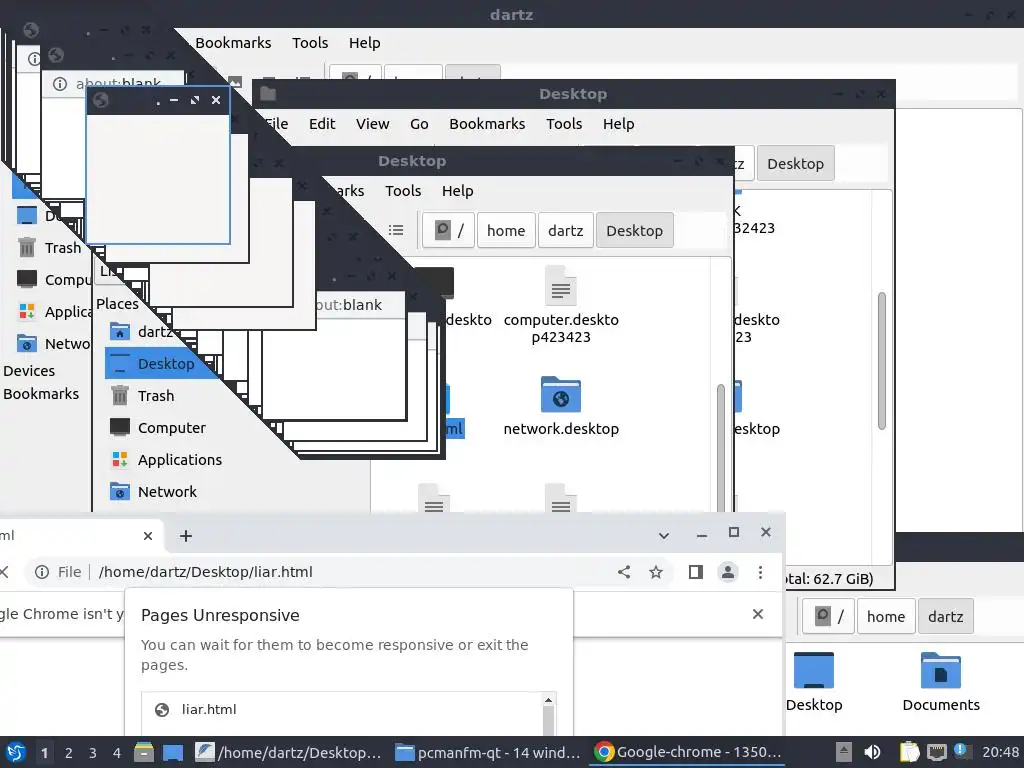
Task: Open Chrome tab search chevron
Action: pyautogui.click(x=664, y=536)
